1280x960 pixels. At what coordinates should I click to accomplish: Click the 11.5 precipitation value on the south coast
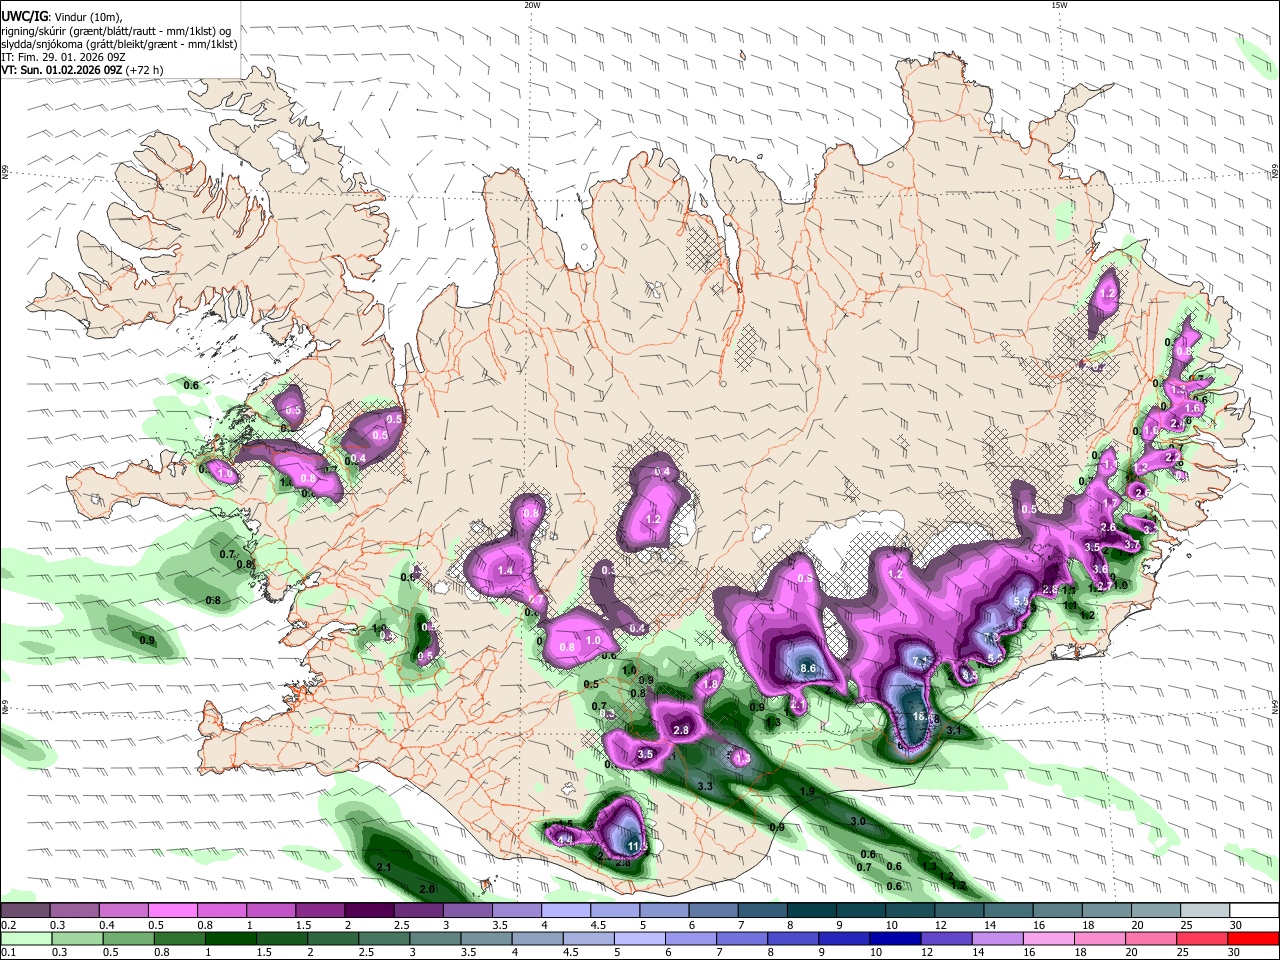pos(637,846)
